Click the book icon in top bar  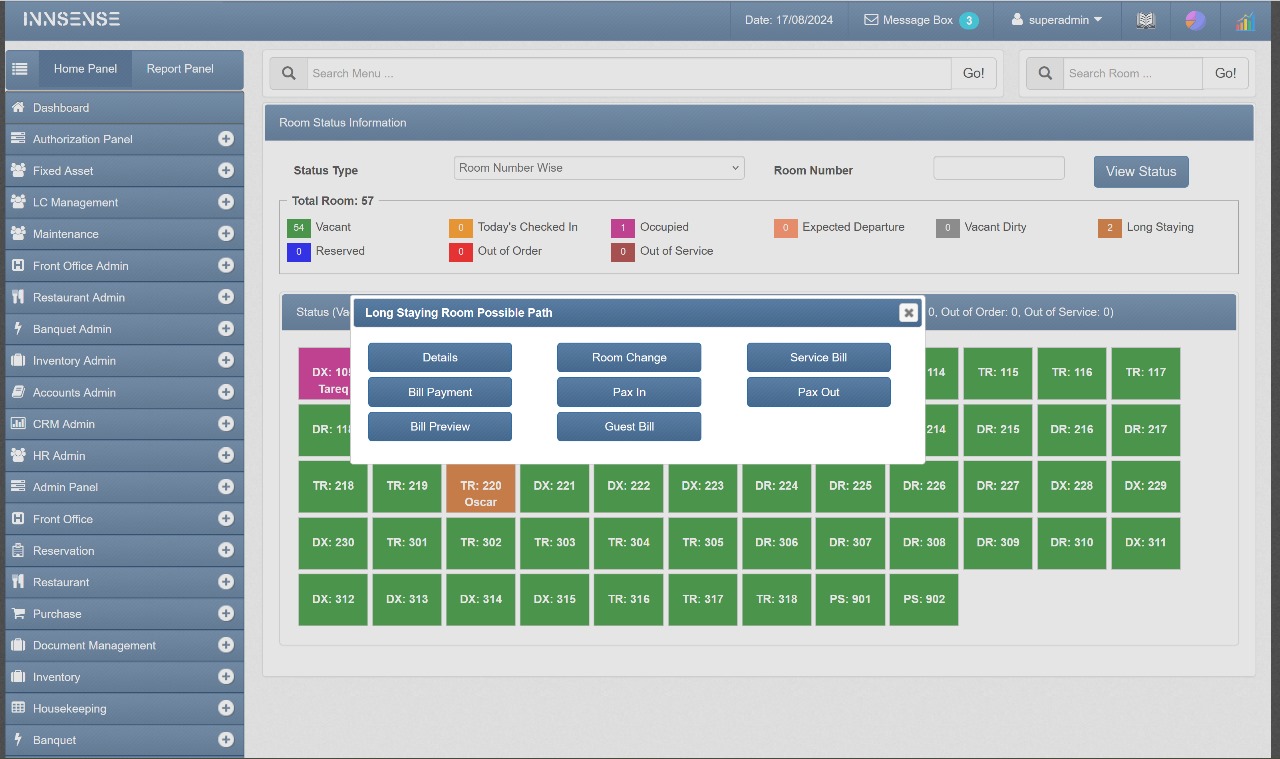1146,20
